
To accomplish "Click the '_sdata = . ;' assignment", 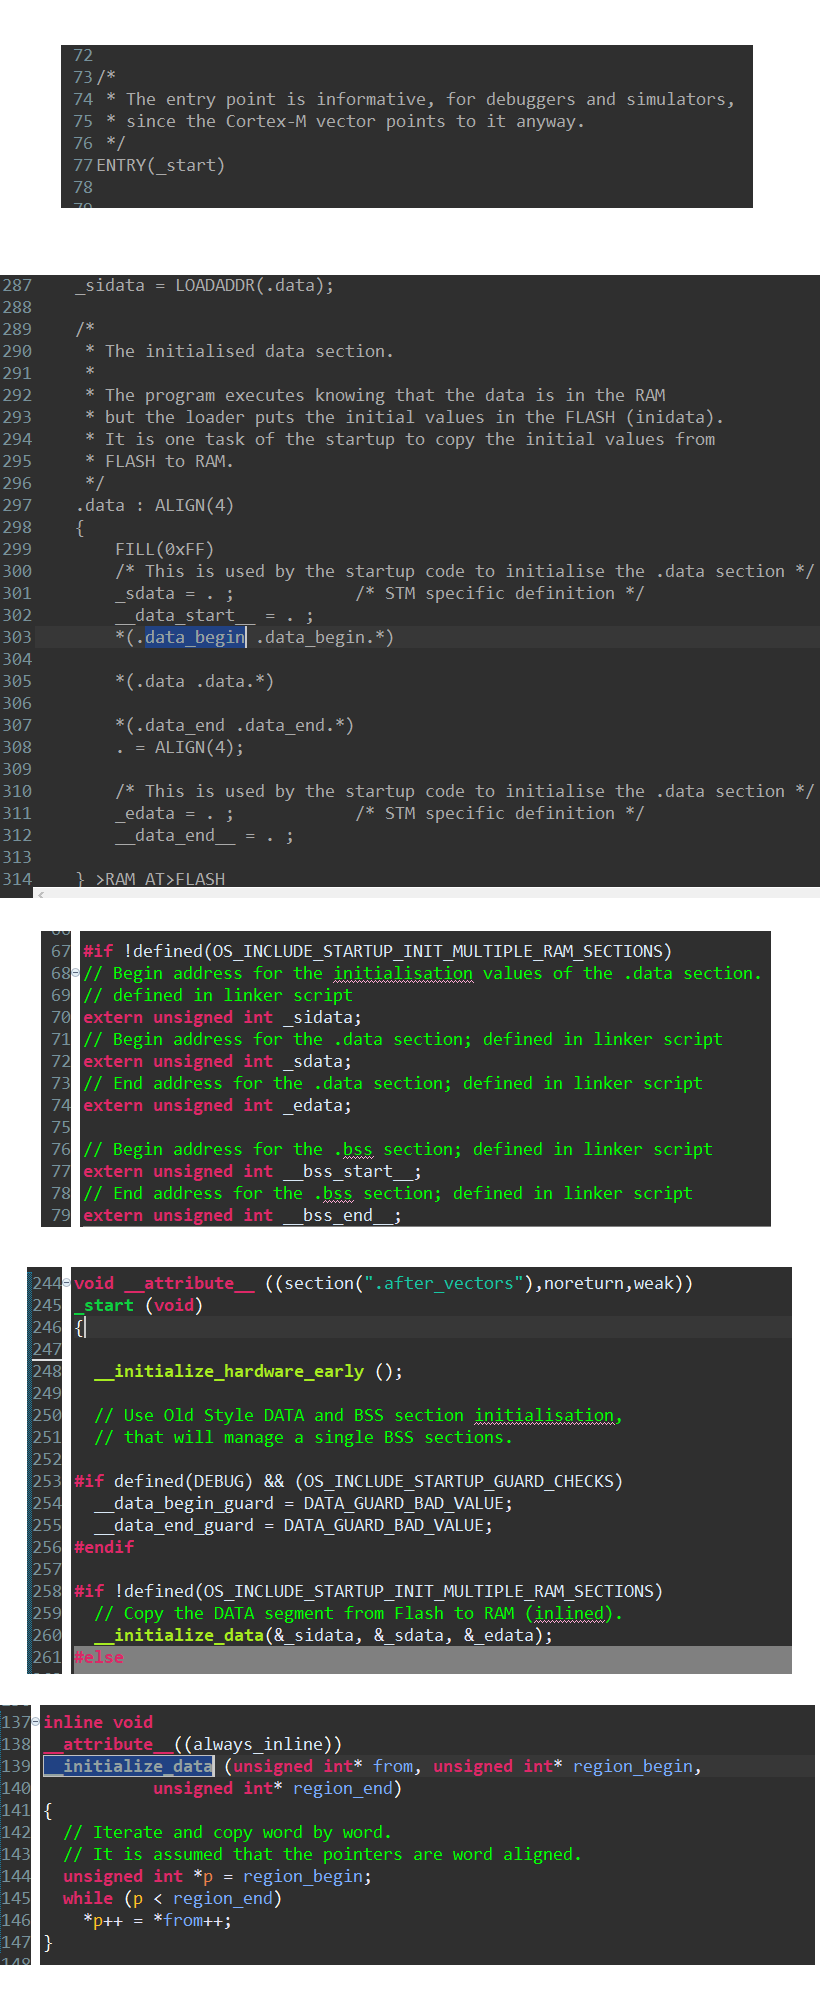I will pyautogui.click(x=175, y=593).
